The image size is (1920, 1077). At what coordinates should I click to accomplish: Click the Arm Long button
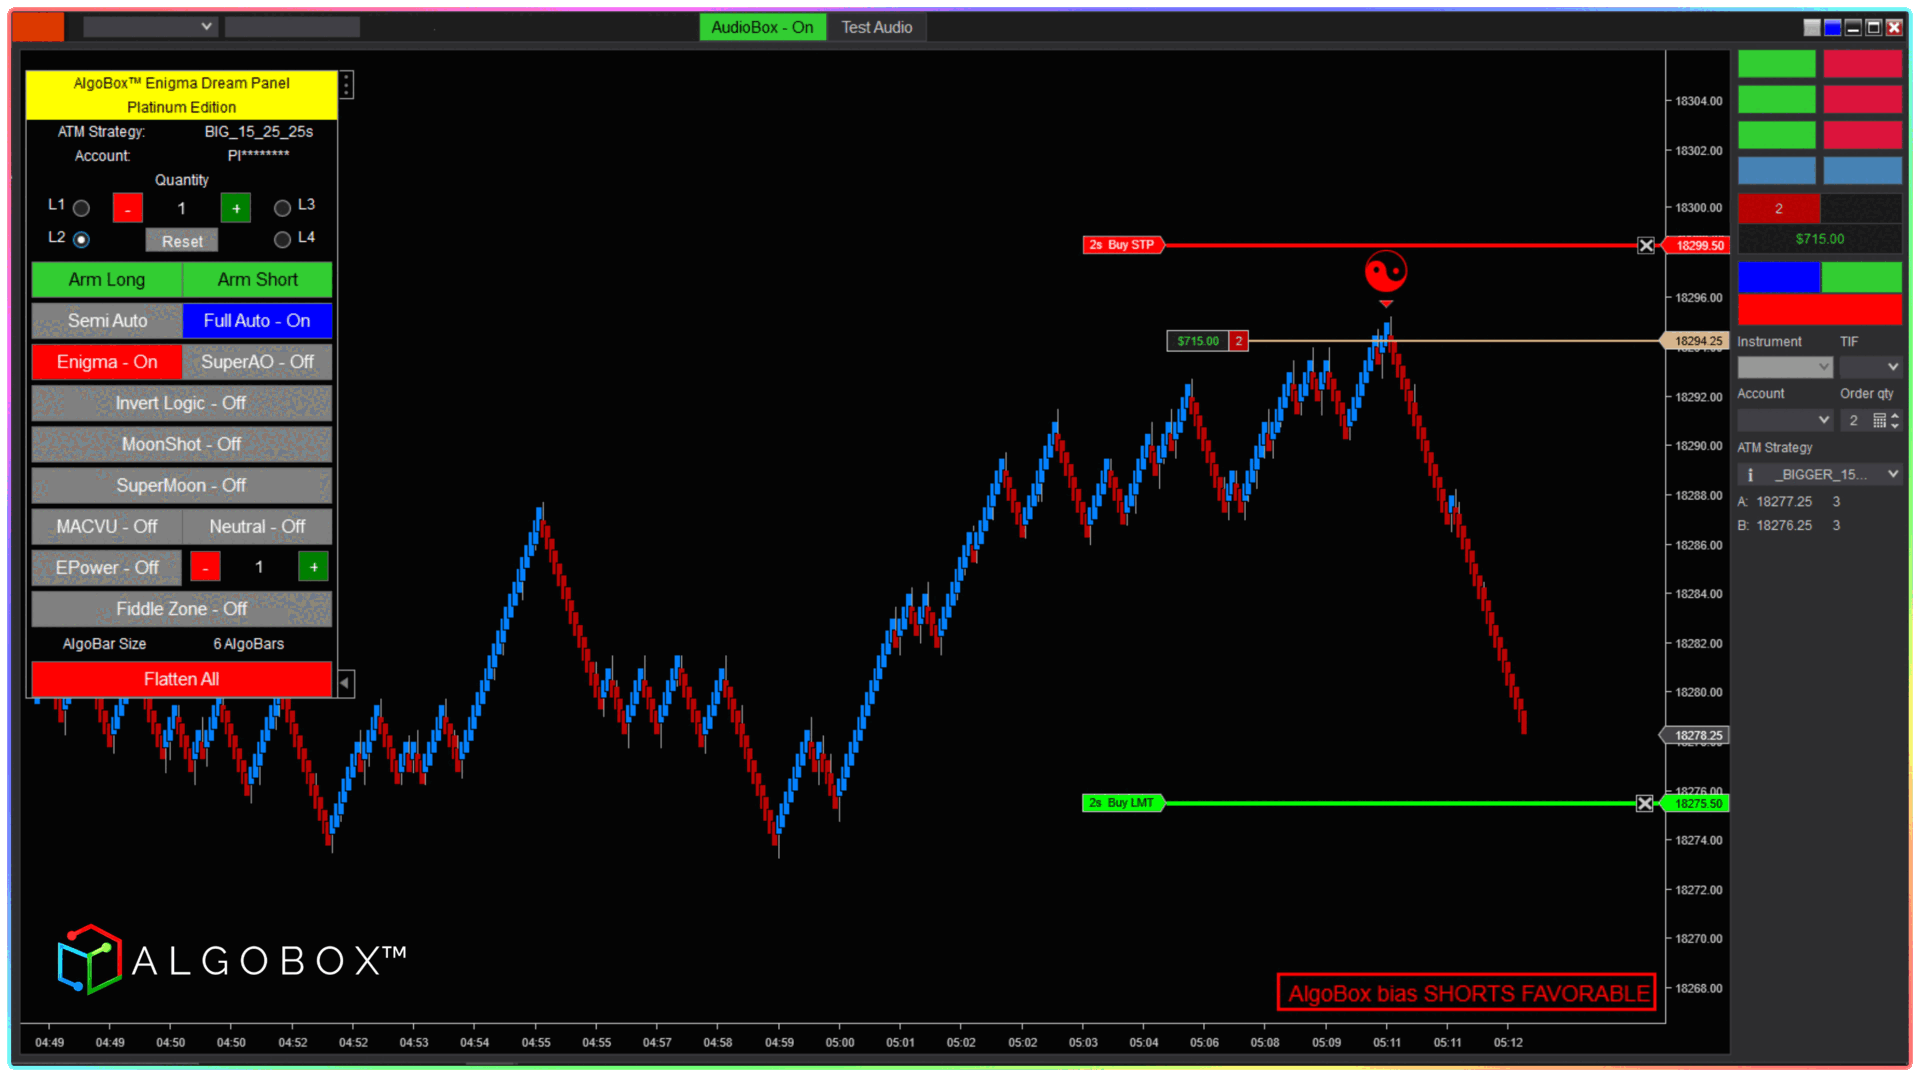[x=107, y=280]
